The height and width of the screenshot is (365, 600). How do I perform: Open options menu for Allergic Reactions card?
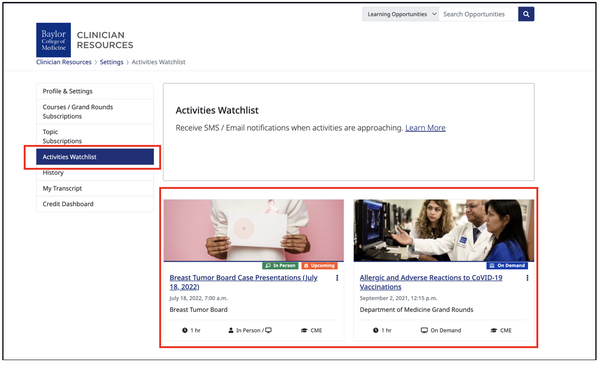point(527,278)
